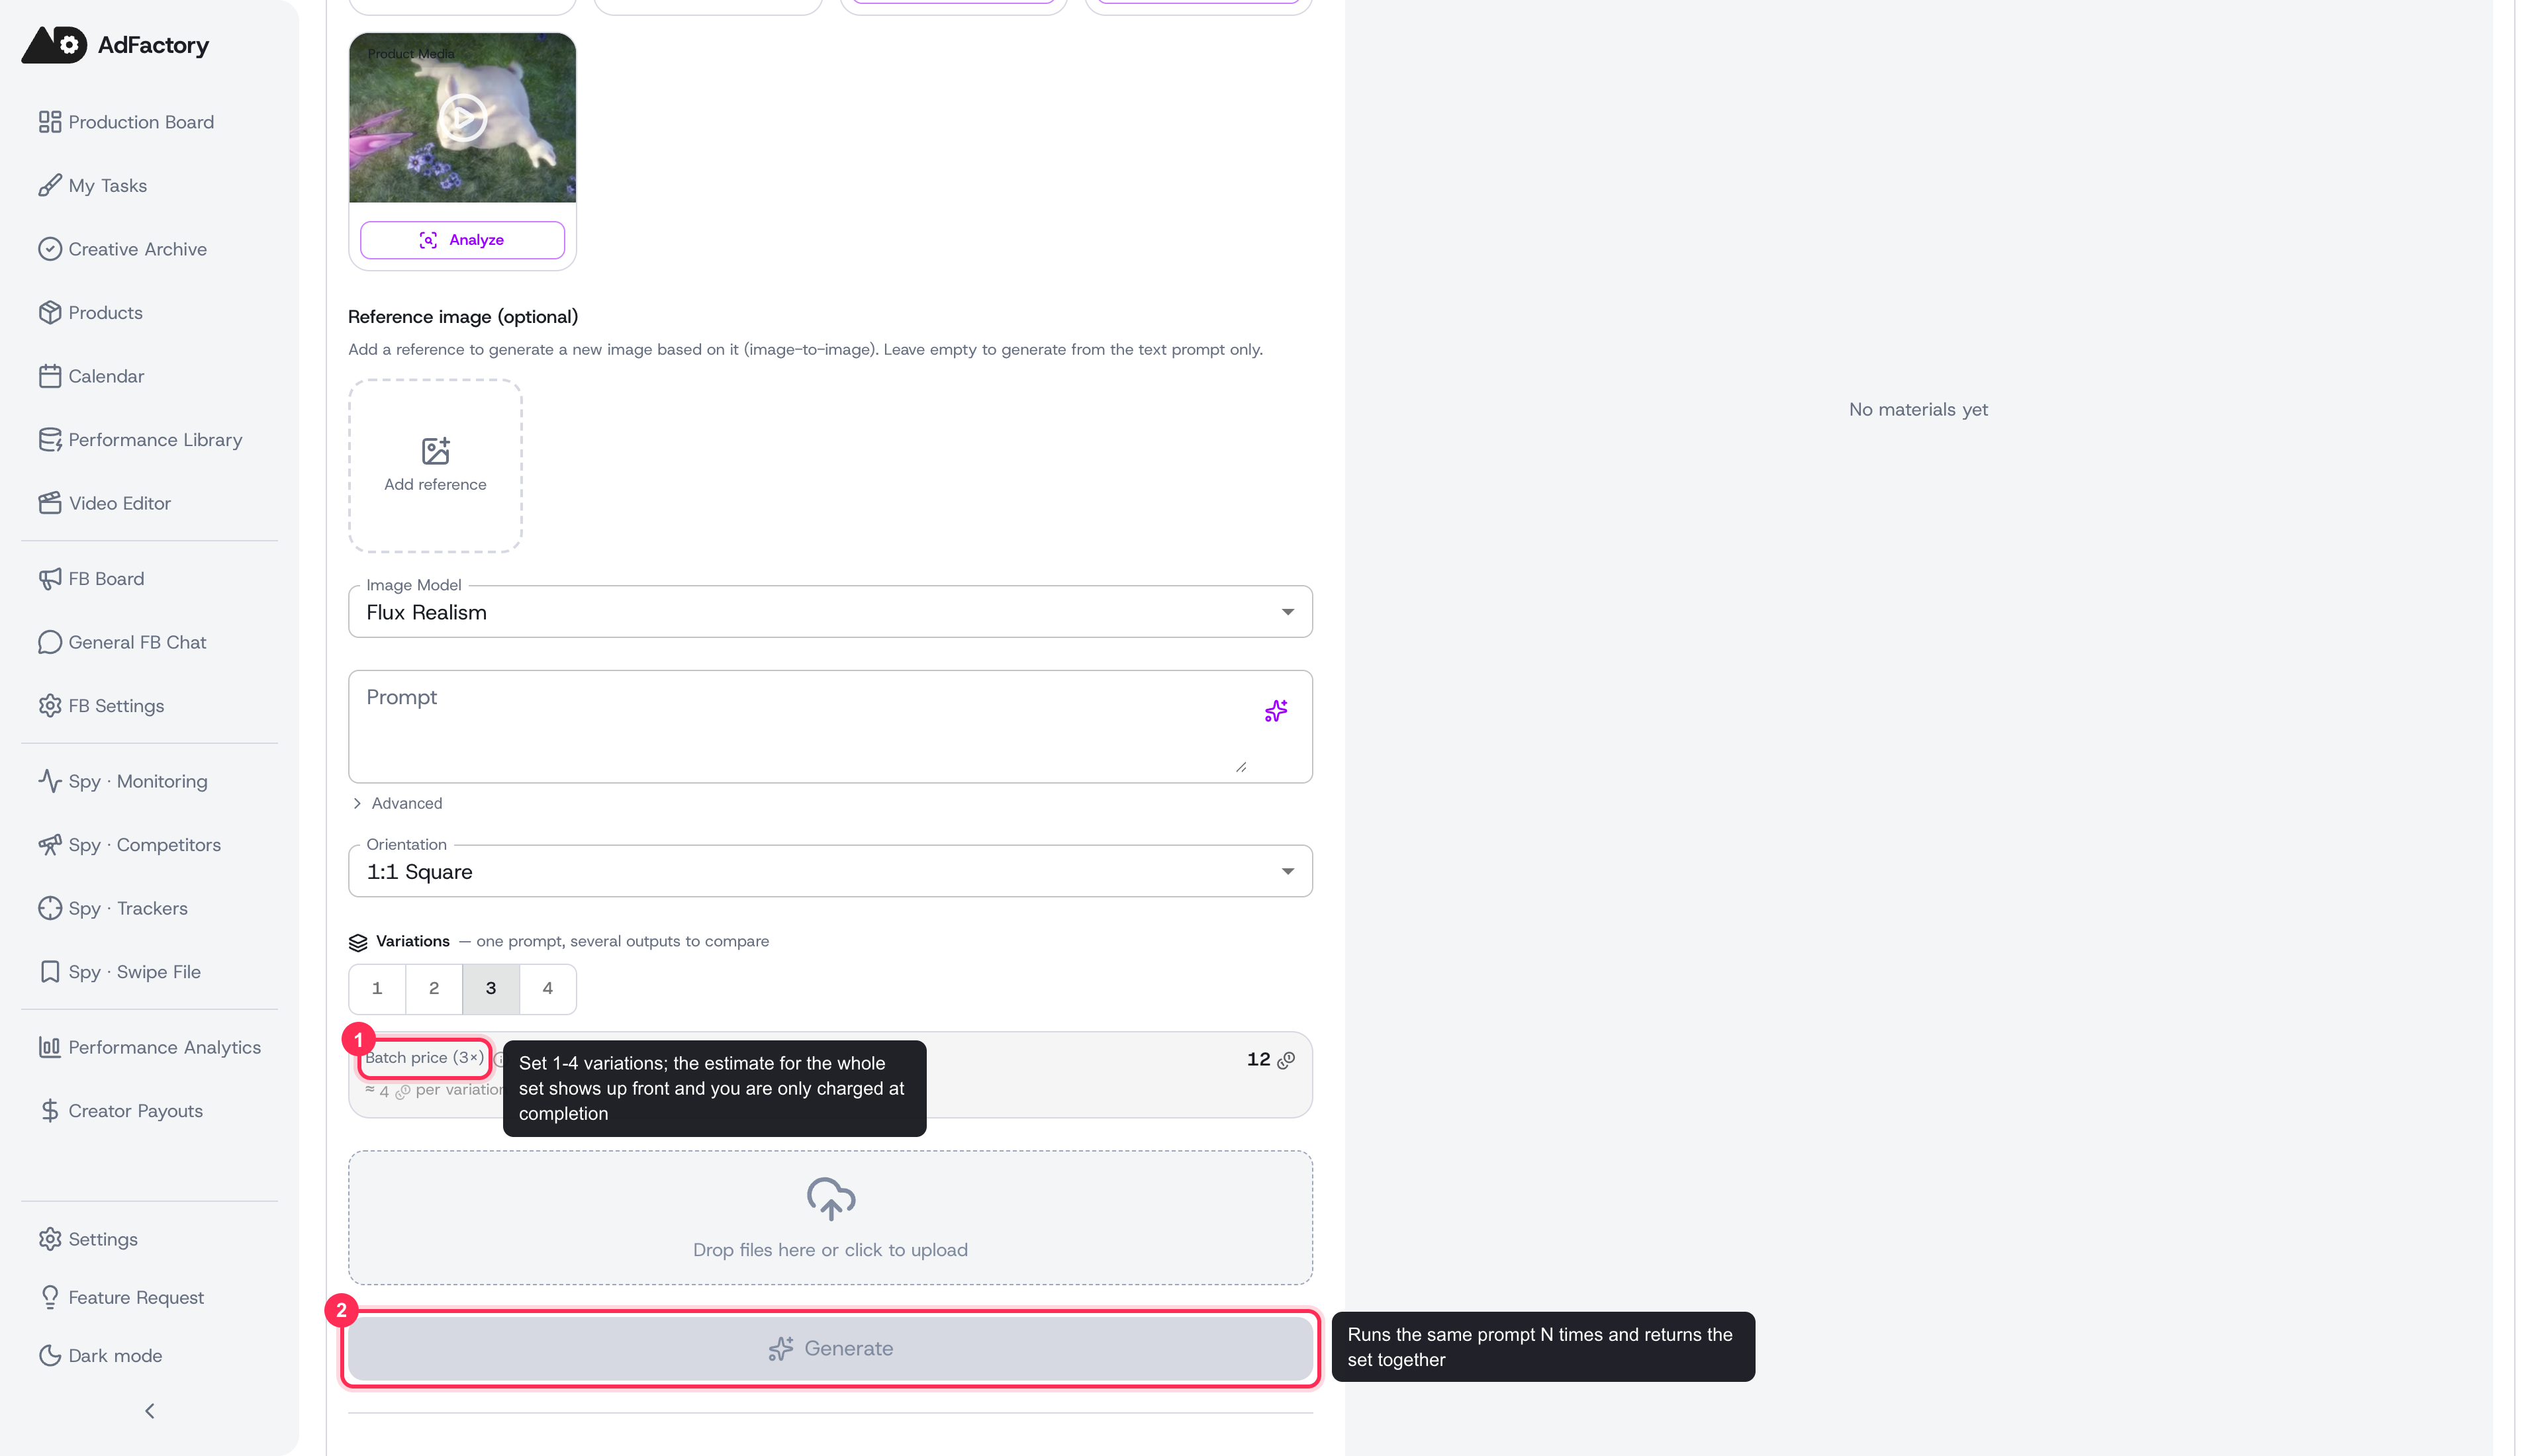Screen dimensions: 2542x1456
Task: Click into the Prompt text field
Action: coord(800,727)
